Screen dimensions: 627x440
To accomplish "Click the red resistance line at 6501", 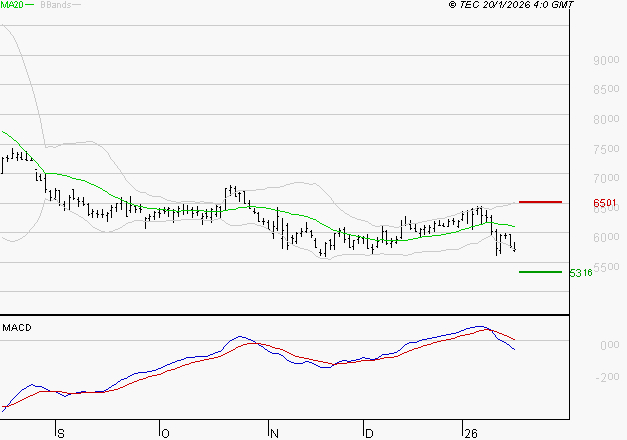I will 540,202.
